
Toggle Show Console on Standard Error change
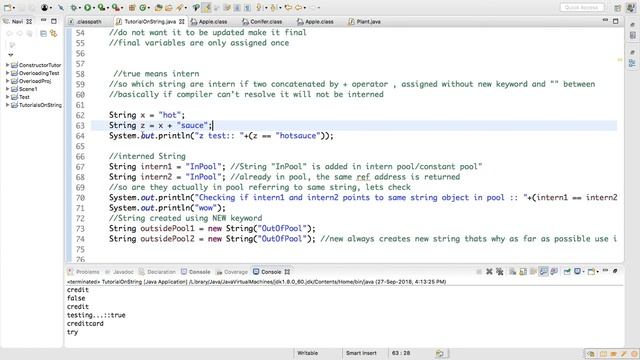[554, 271]
